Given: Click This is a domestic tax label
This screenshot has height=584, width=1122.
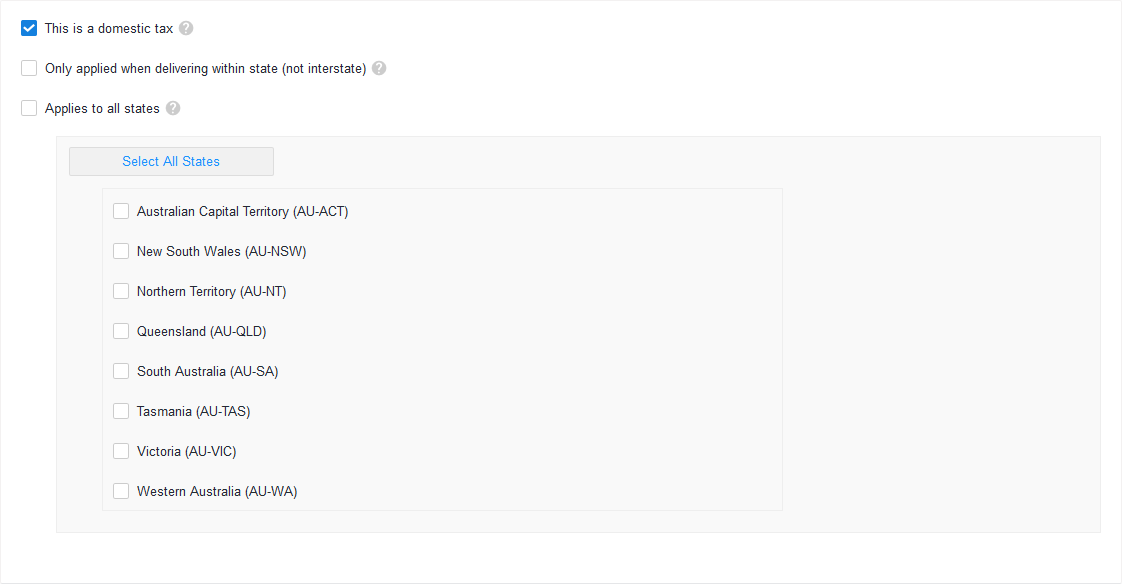Looking at the screenshot, I should pos(109,28).
